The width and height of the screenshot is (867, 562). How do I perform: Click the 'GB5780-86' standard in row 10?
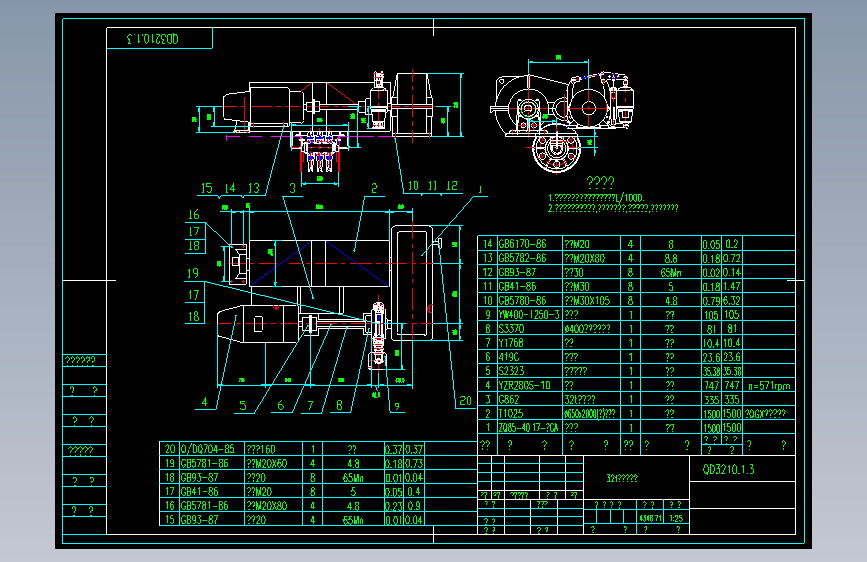pyautogui.click(x=522, y=300)
